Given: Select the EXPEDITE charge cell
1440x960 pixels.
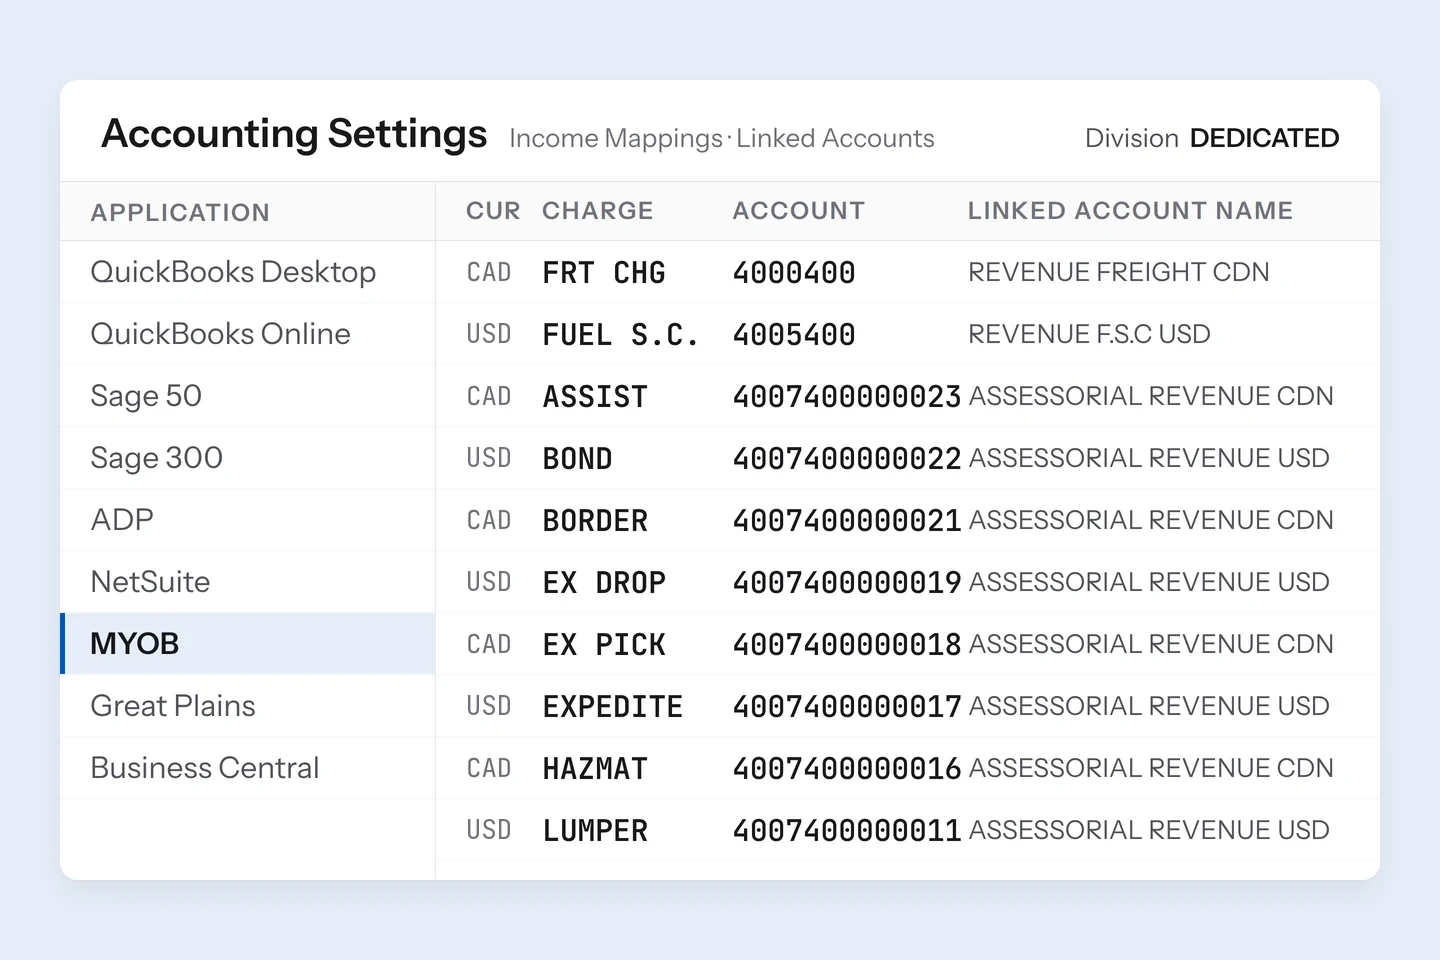Looking at the screenshot, I should pos(613,706).
